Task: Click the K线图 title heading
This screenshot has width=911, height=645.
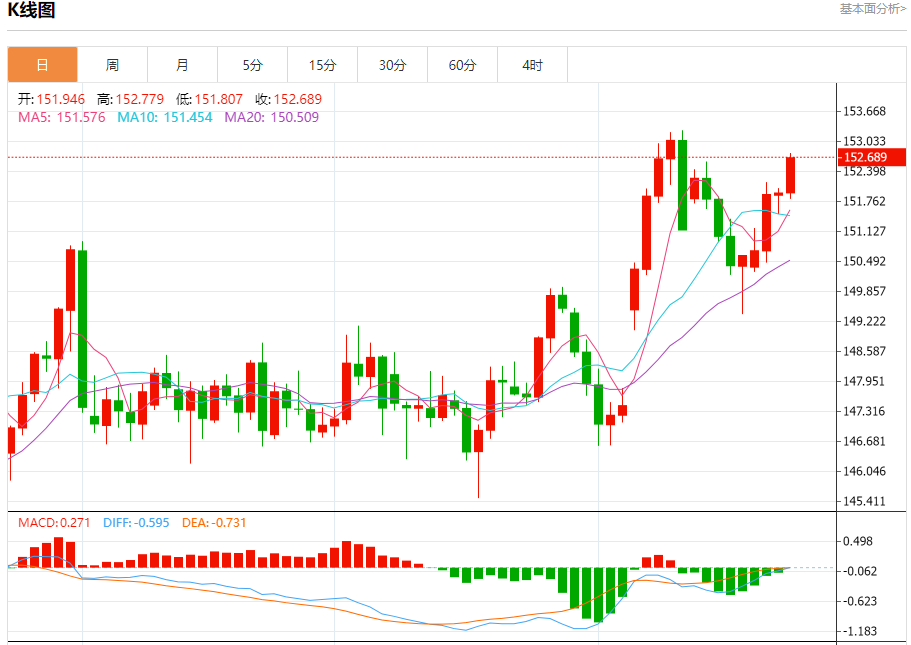Action: click(x=32, y=11)
